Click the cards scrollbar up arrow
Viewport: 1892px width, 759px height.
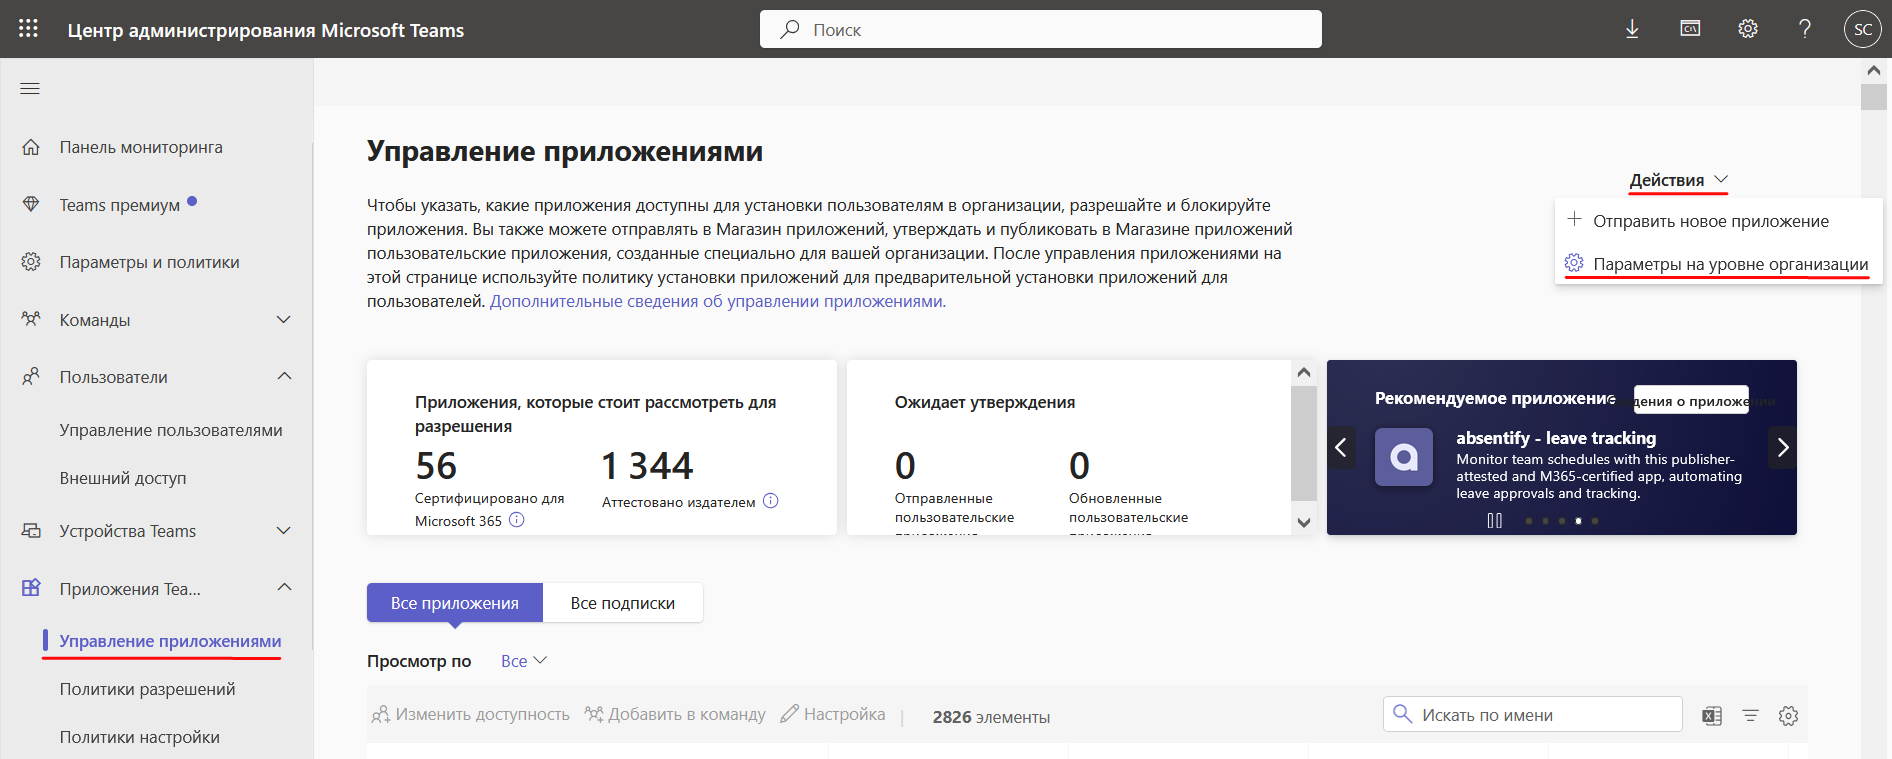point(1304,373)
